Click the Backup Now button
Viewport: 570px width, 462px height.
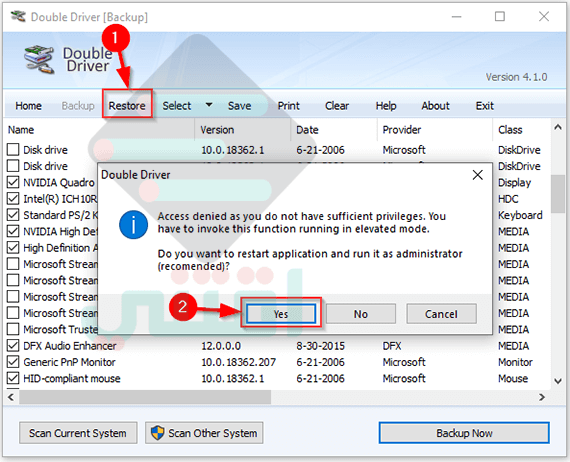tap(464, 433)
